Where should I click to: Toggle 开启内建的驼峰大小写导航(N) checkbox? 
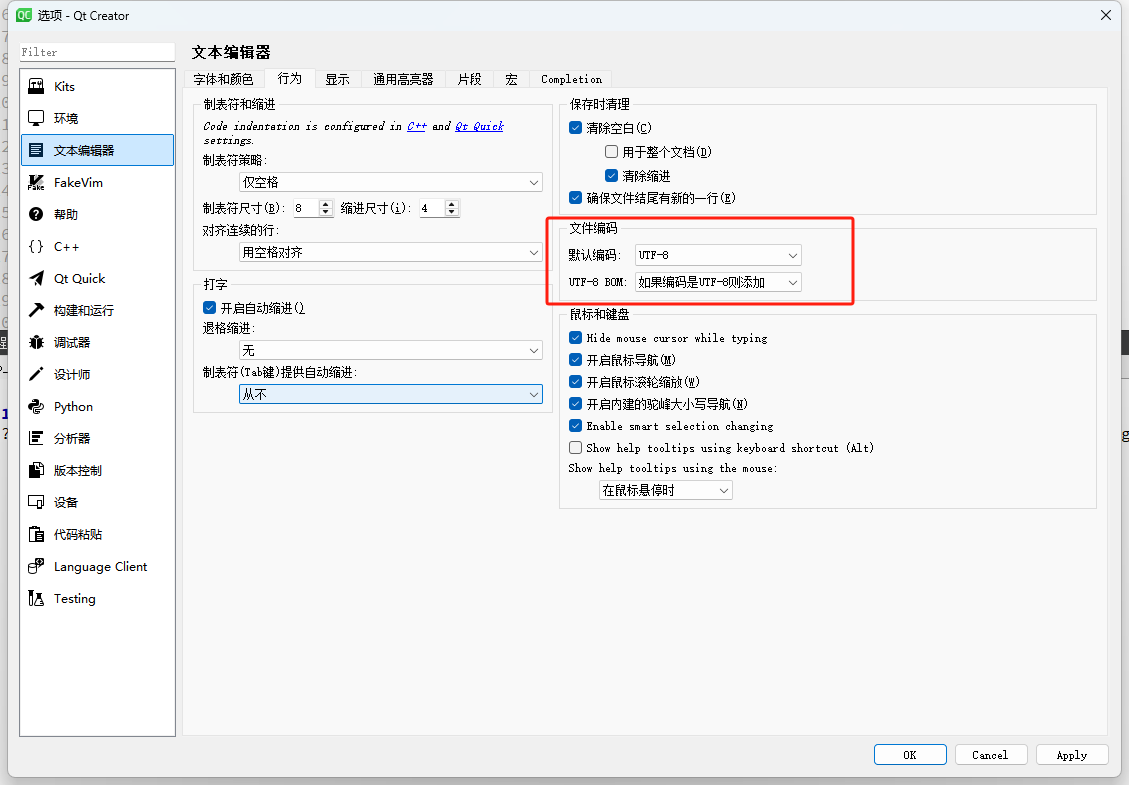pos(575,403)
